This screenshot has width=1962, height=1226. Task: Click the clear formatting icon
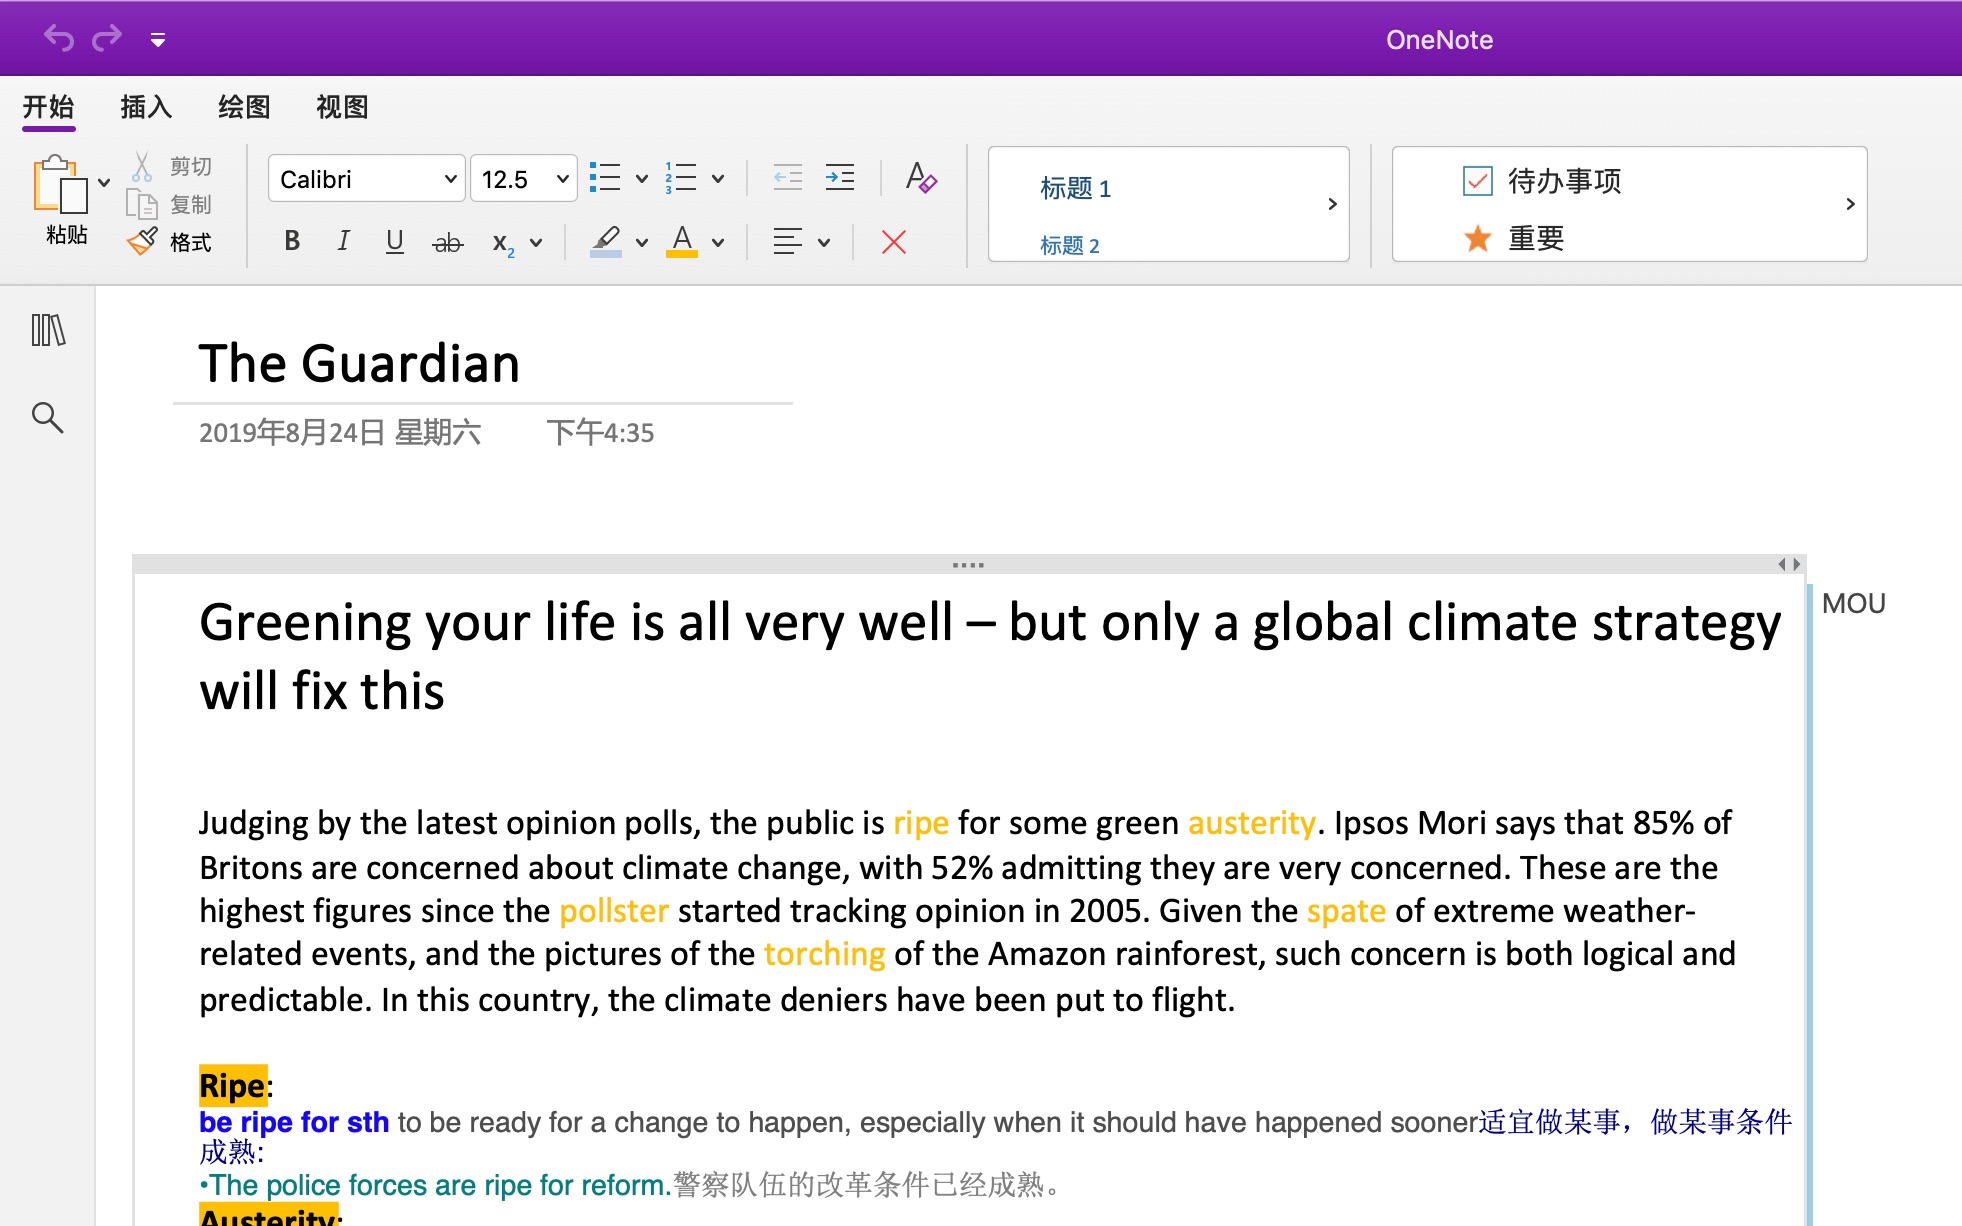(x=921, y=178)
